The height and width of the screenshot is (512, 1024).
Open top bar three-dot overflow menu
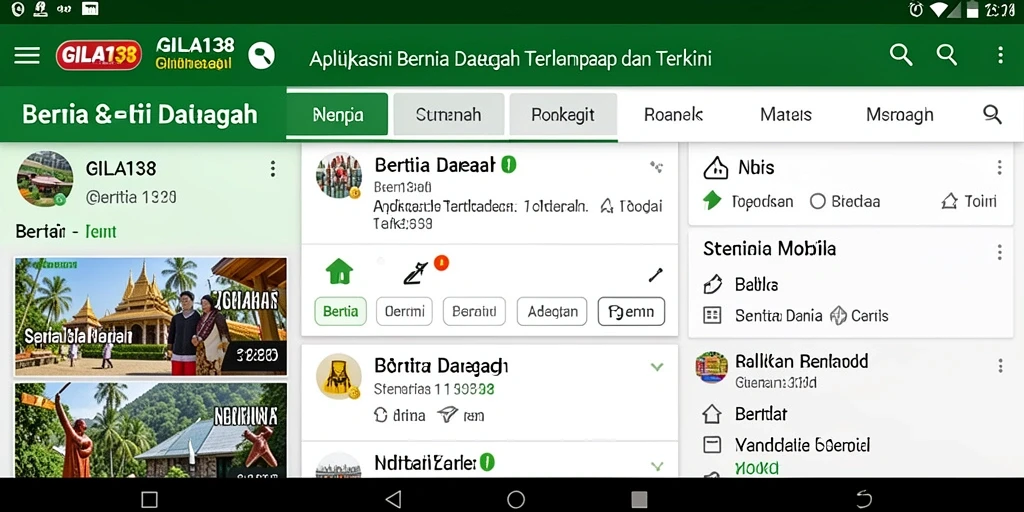[x=1000, y=55]
